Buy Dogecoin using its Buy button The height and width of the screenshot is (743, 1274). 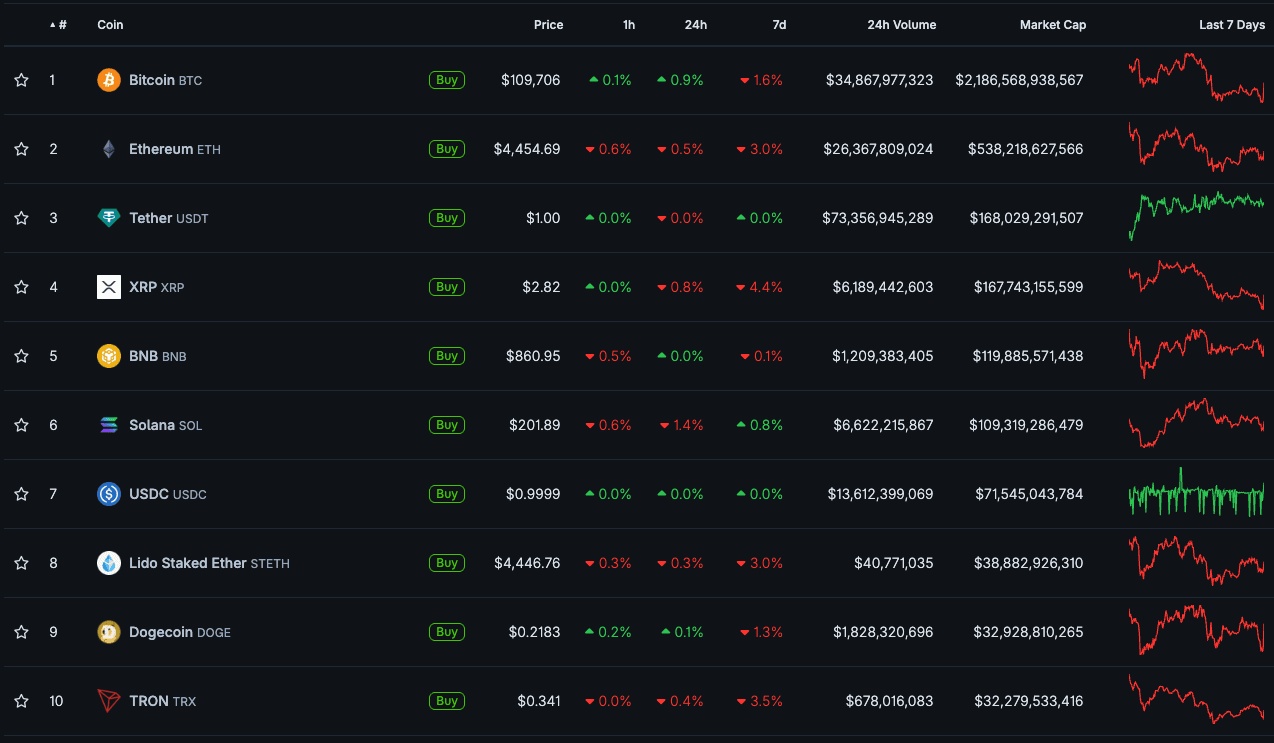[x=447, y=632]
